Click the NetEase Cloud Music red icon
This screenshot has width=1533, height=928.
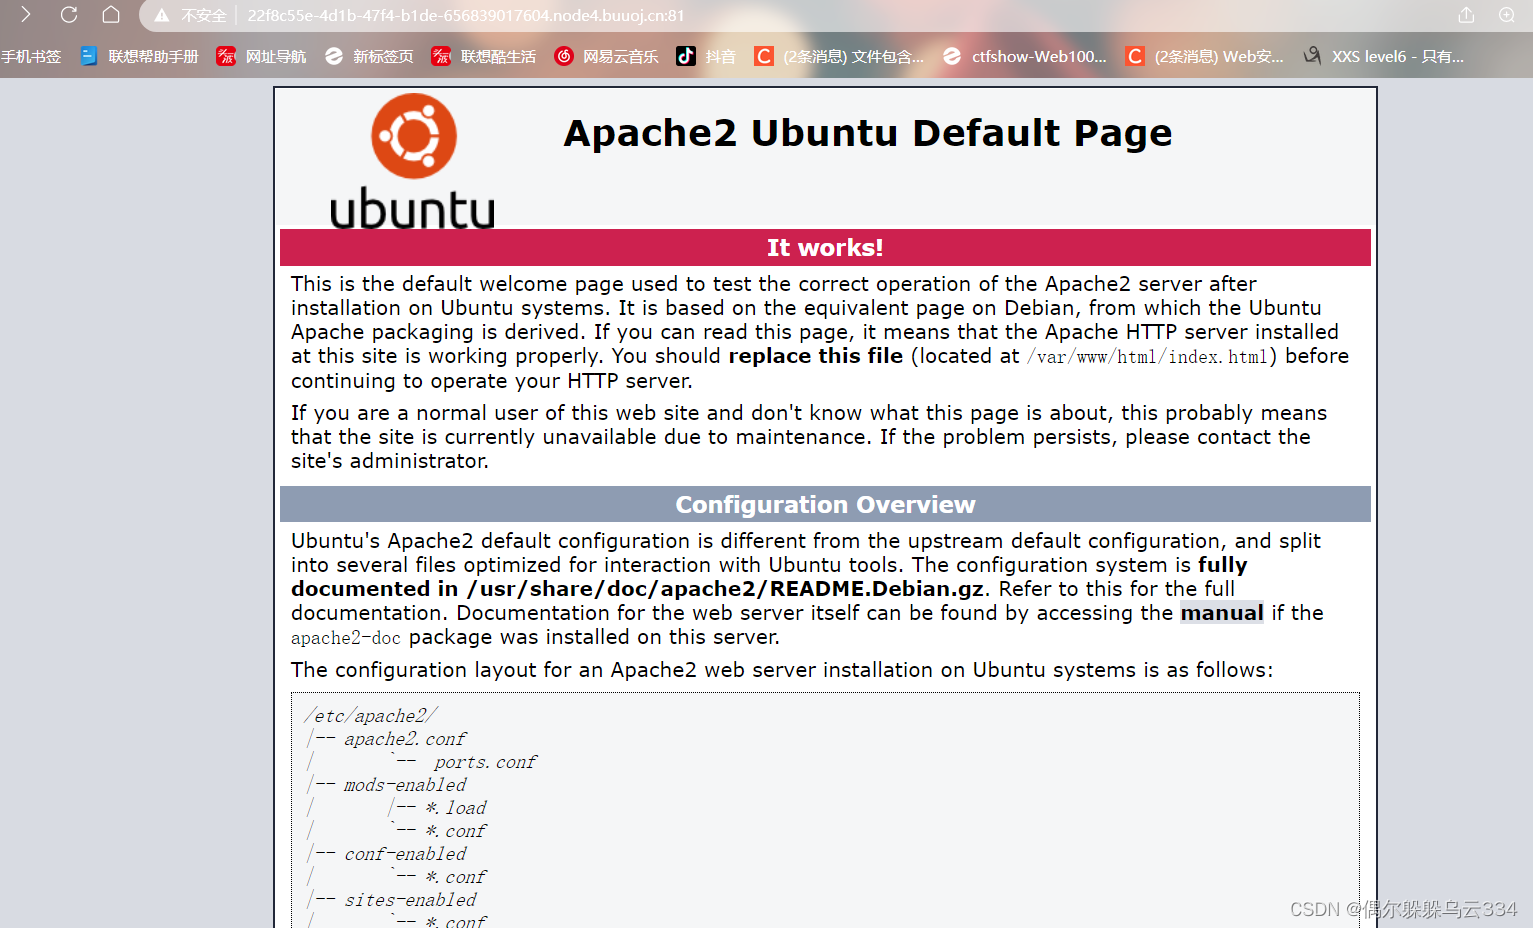[x=564, y=56]
